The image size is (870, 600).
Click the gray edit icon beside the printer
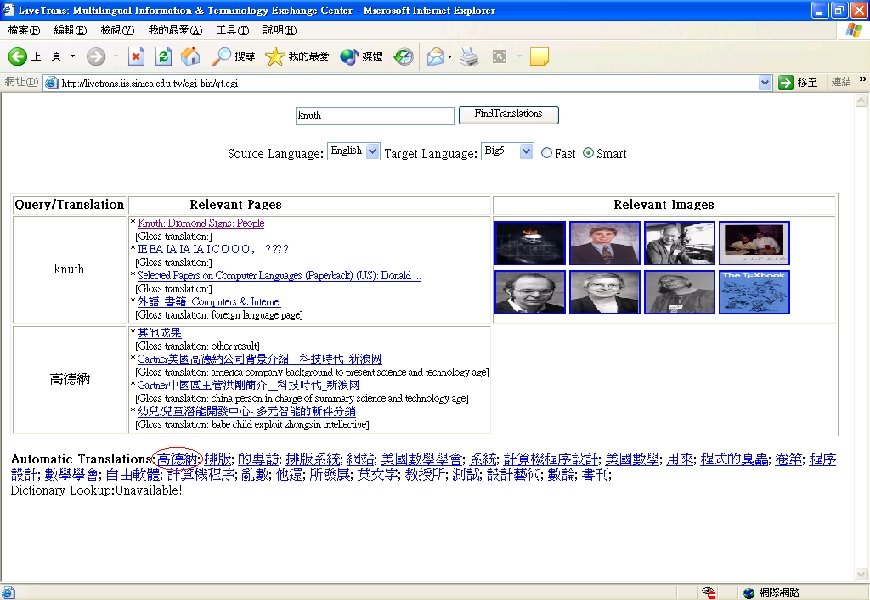pyautogui.click(x=499, y=56)
